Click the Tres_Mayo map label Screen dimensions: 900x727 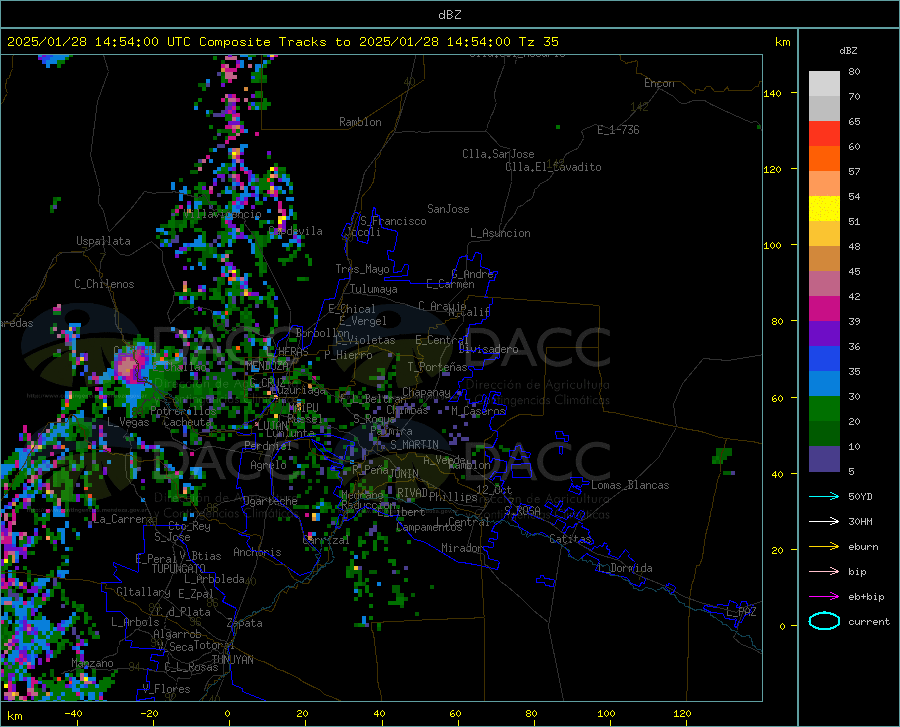pos(363,269)
